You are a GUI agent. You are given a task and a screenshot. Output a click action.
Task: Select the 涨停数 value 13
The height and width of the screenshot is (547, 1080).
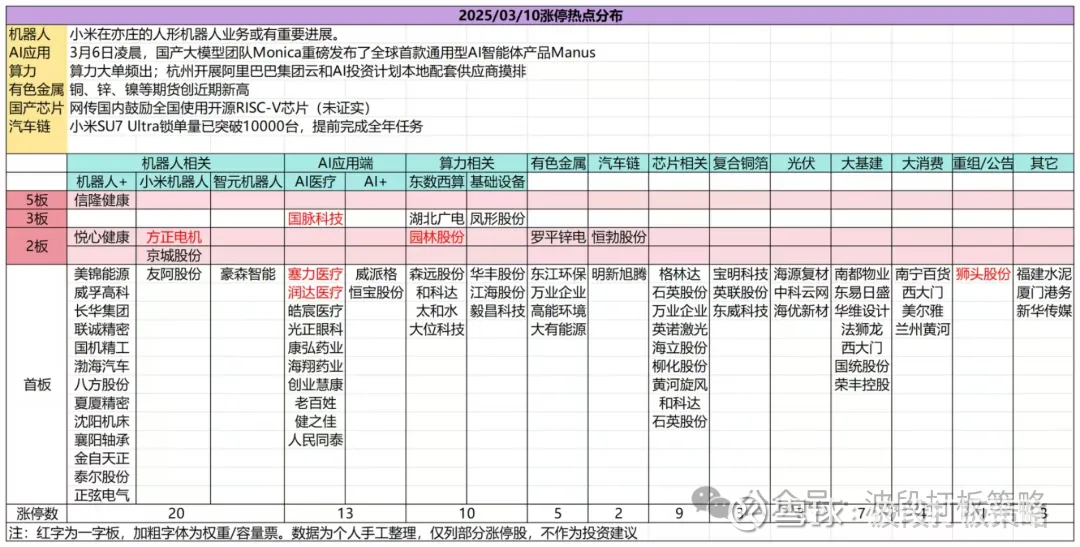[x=345, y=513]
